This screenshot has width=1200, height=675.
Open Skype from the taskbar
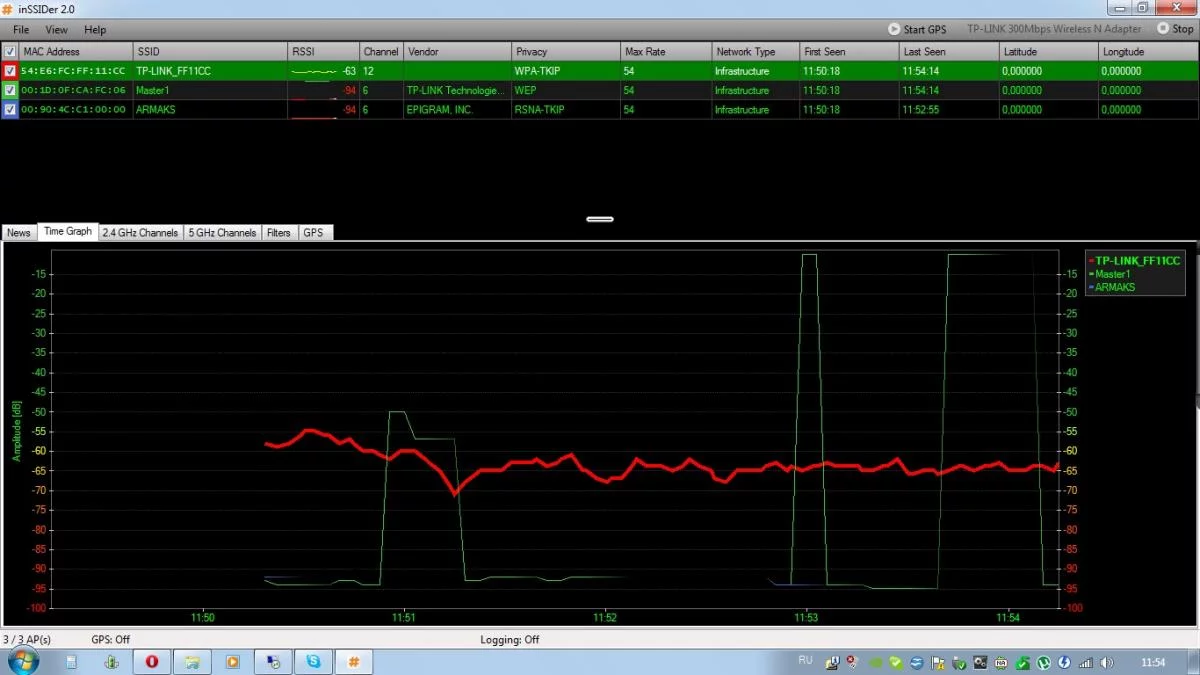(x=313, y=661)
